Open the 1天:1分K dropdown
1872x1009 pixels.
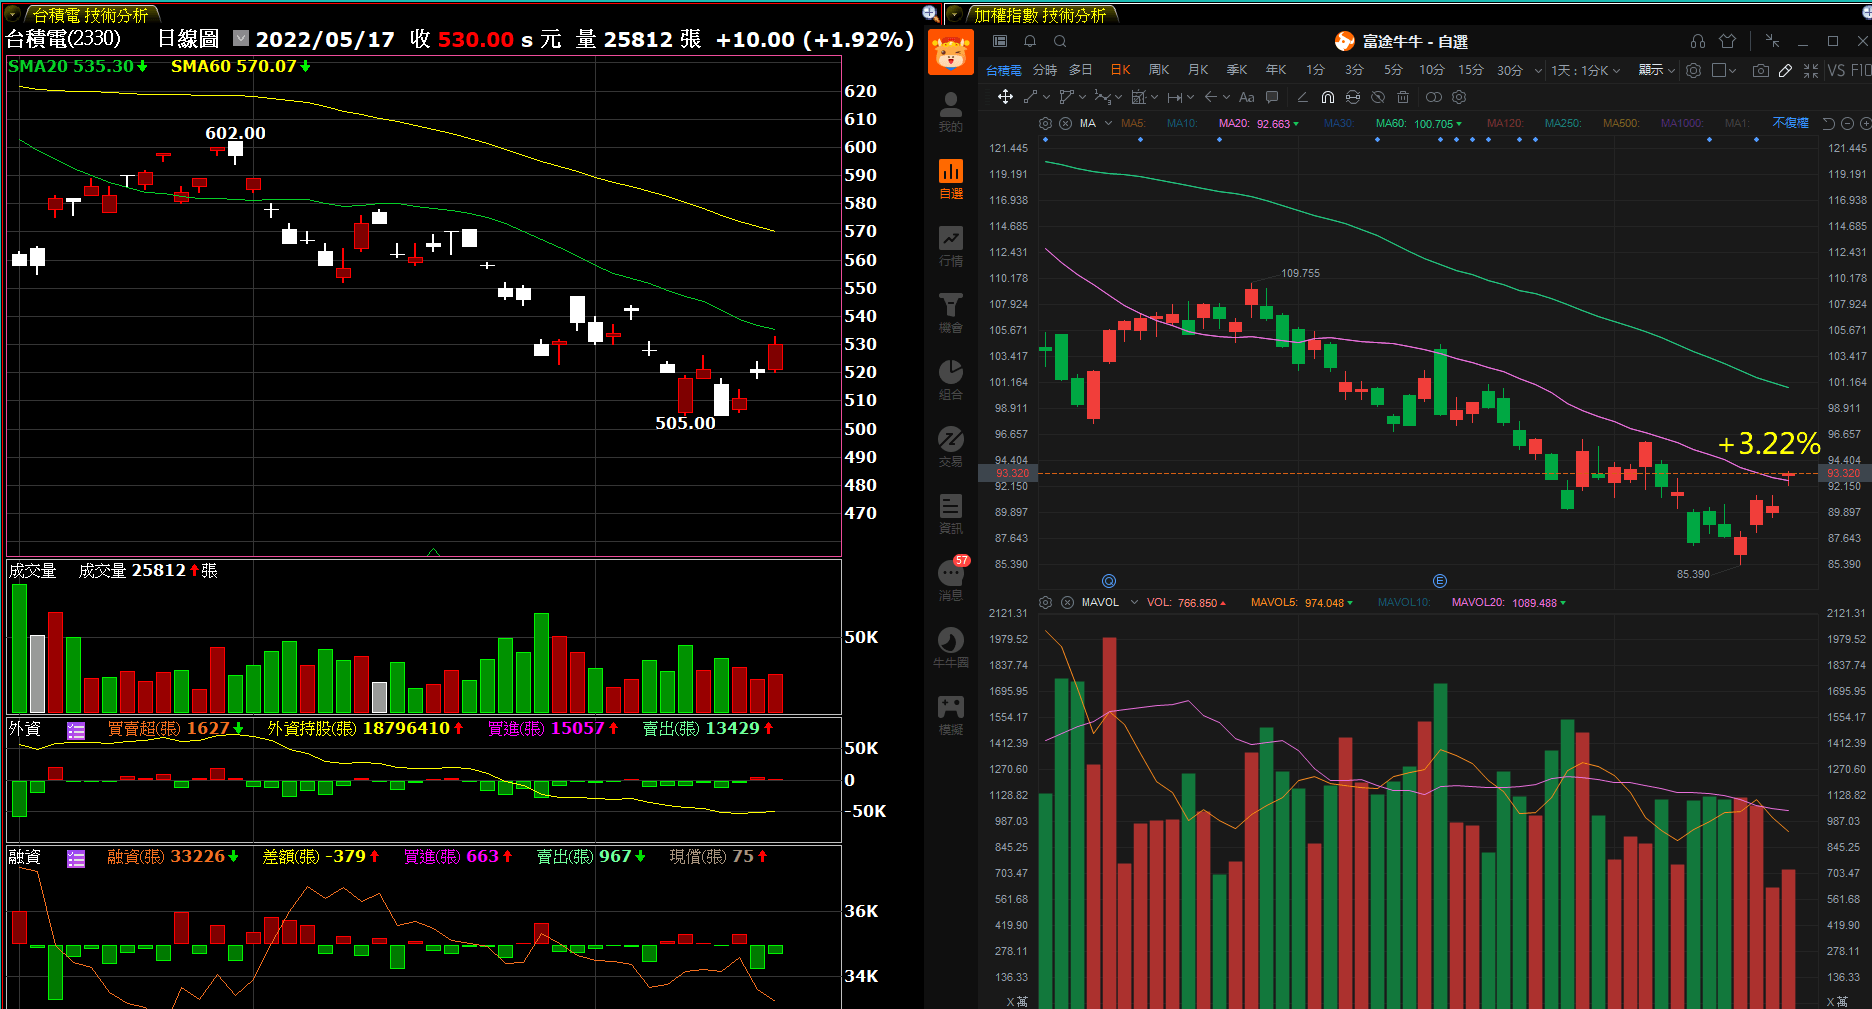pyautogui.click(x=1585, y=70)
